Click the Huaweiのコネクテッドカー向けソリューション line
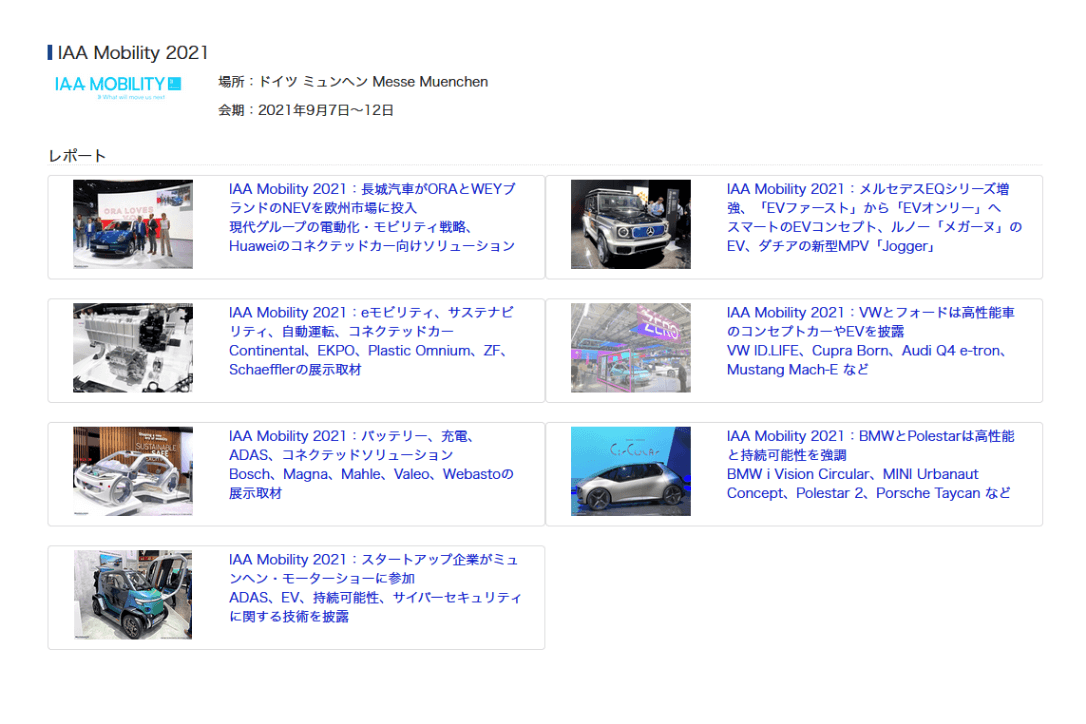Viewport: 1086px width, 724px height. (371, 246)
